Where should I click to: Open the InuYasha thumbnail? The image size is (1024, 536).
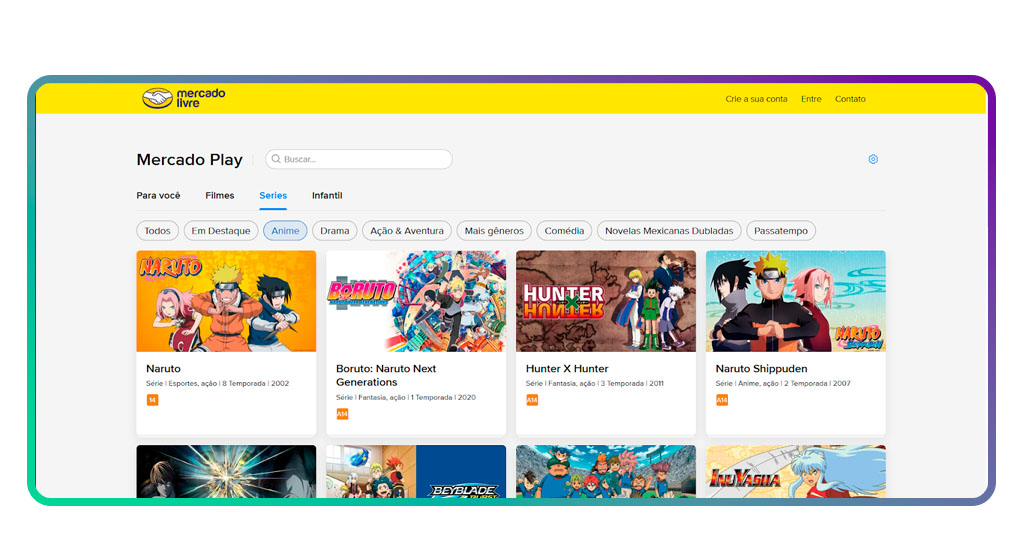click(795, 471)
